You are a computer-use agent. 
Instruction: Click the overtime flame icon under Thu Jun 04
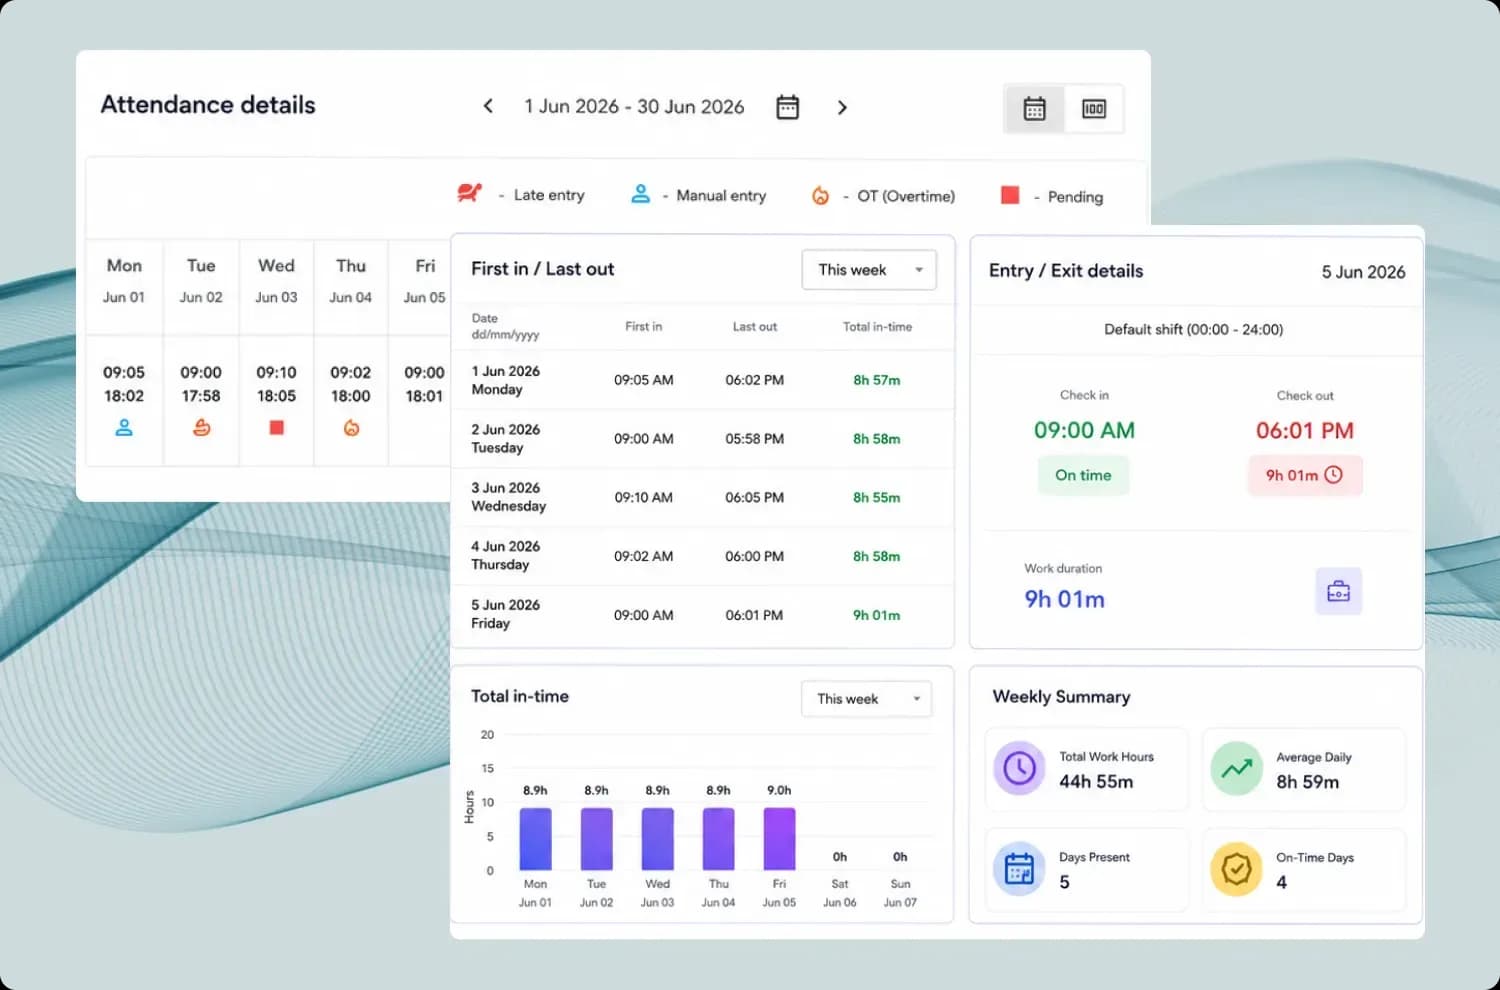tap(351, 428)
